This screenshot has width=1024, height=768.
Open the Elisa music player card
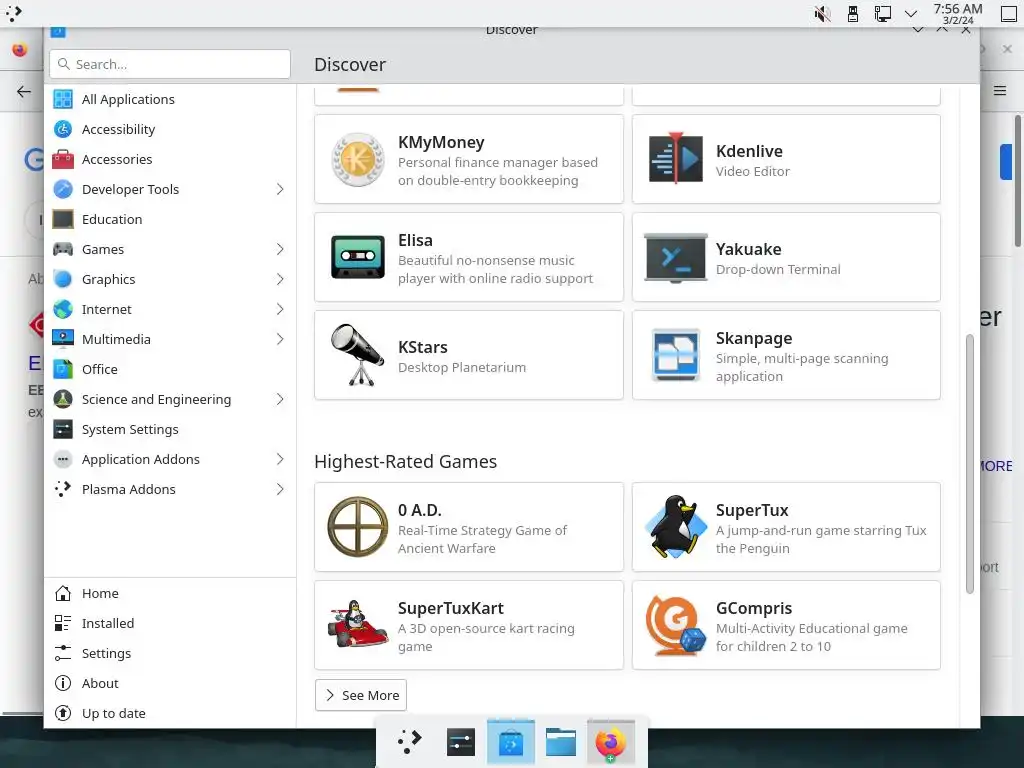click(469, 257)
